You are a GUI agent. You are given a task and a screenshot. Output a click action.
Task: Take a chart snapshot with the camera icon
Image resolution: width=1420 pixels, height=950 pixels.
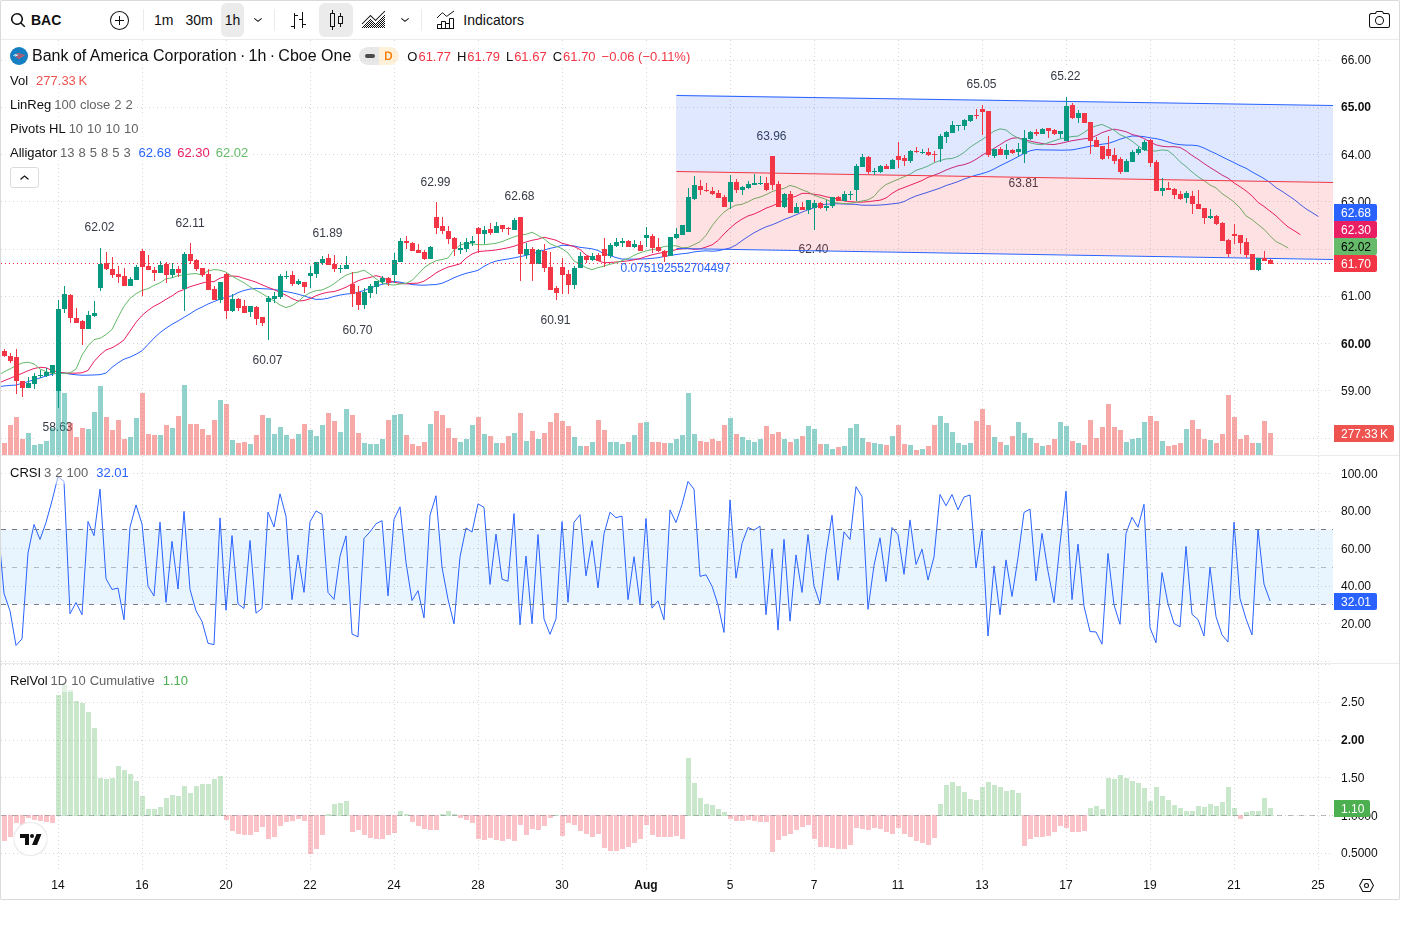pos(1379,20)
